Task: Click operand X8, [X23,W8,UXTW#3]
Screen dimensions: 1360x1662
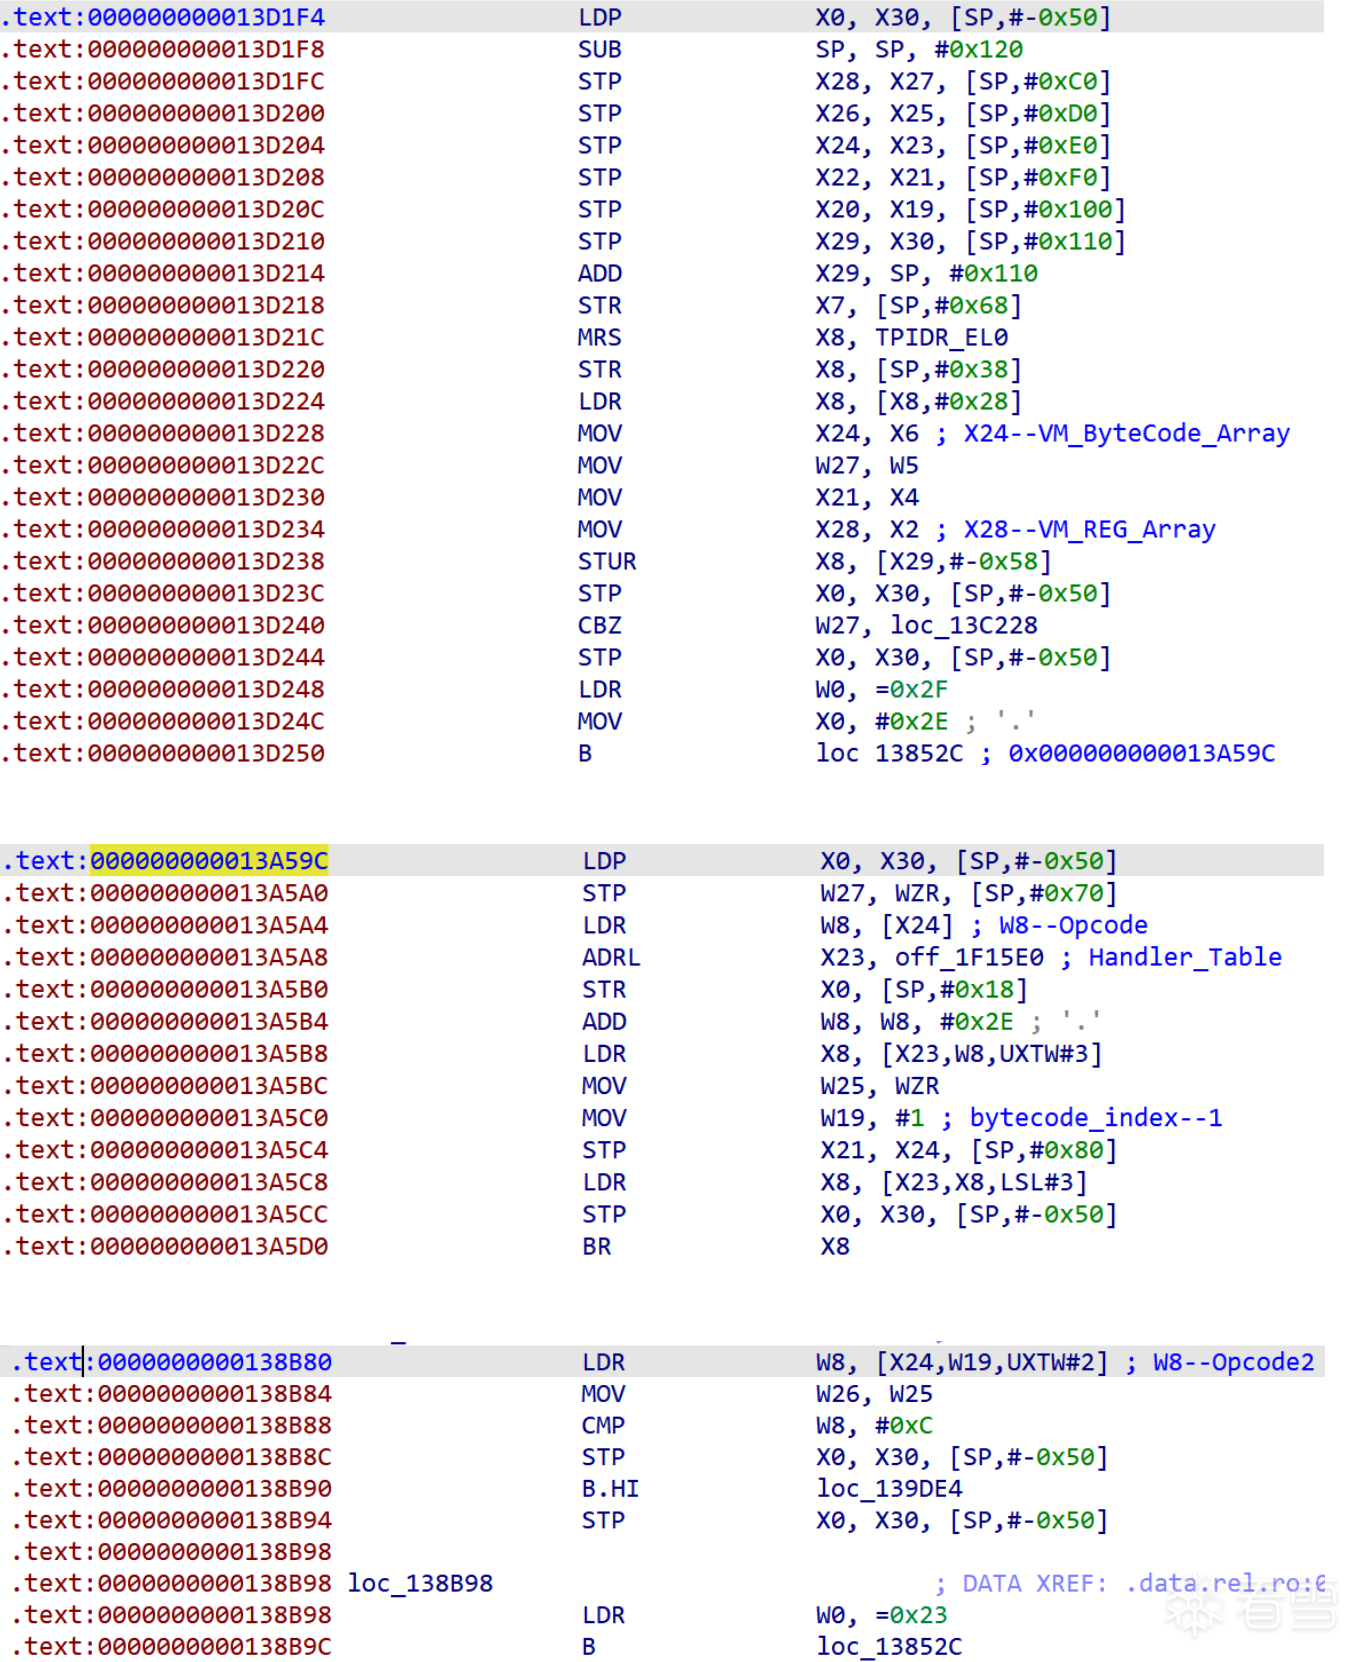Action: [x=961, y=1053]
